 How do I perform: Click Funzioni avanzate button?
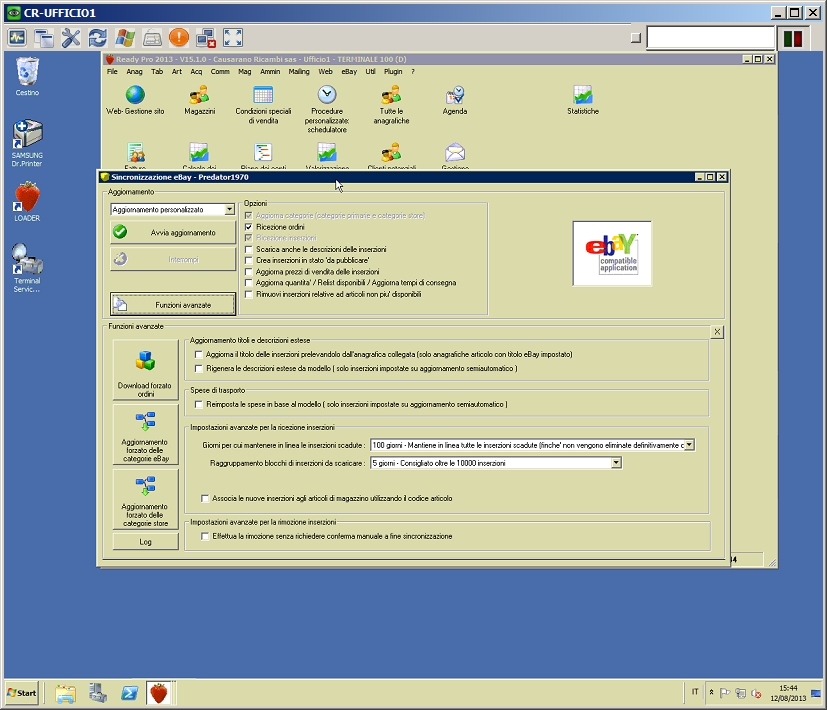[173, 305]
